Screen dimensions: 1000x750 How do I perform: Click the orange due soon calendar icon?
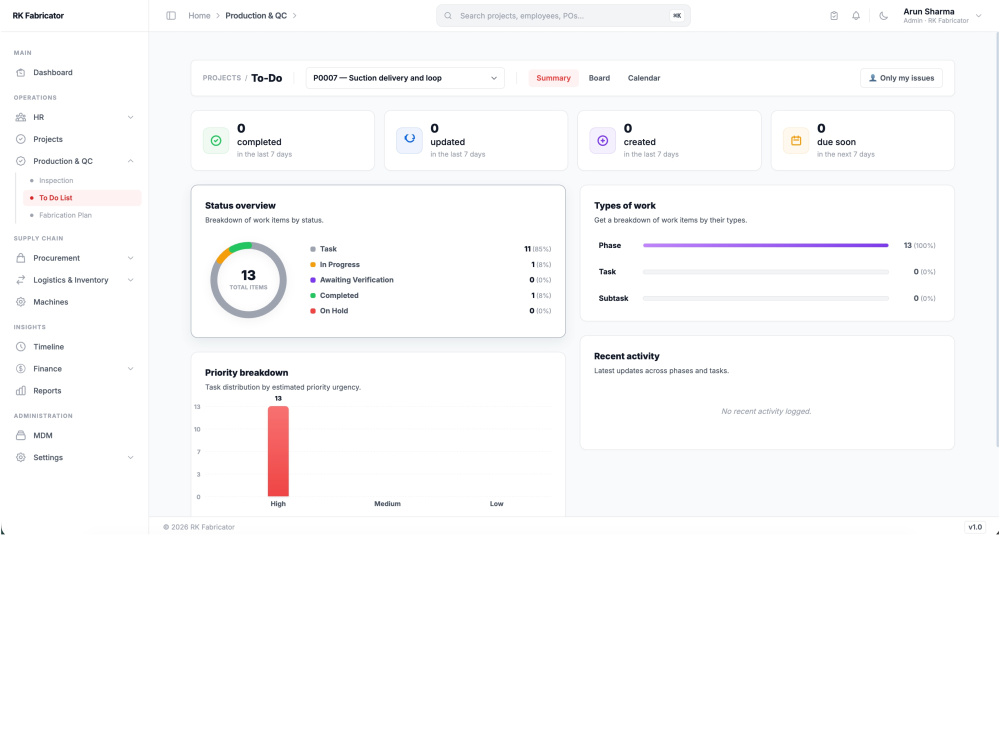point(796,141)
